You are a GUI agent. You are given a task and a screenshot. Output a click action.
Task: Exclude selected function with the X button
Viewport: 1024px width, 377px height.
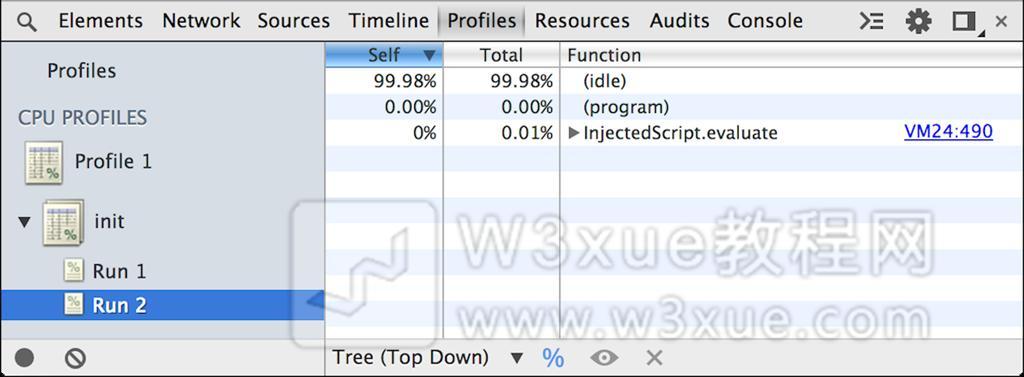pos(654,357)
